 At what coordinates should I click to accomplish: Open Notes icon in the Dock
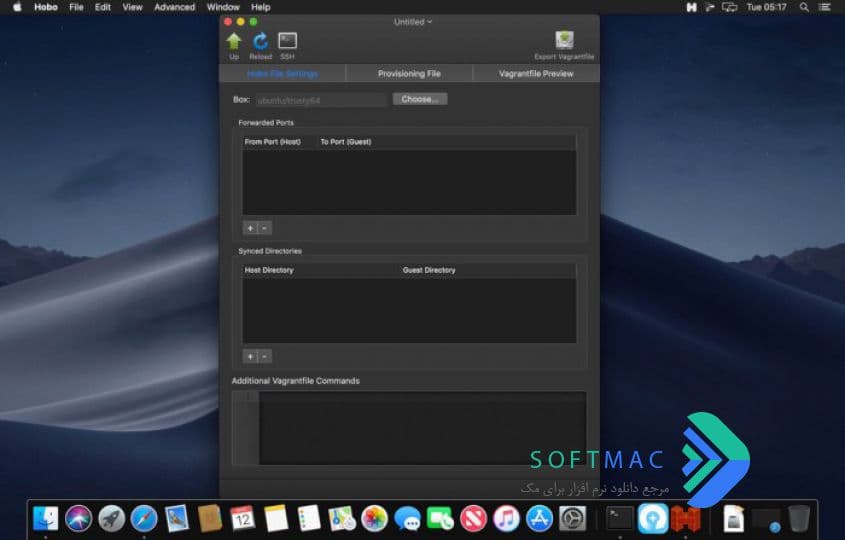(276, 519)
